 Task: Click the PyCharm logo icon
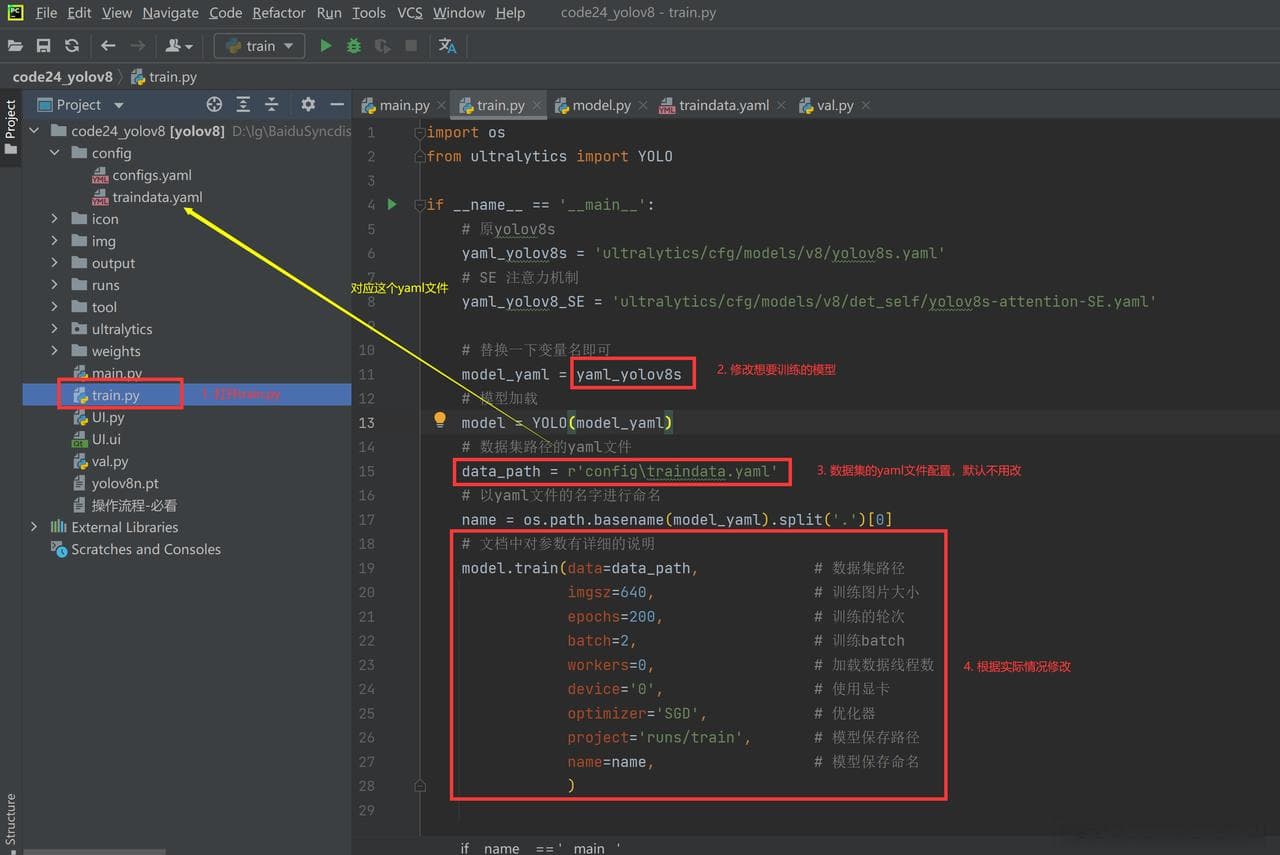(15, 13)
